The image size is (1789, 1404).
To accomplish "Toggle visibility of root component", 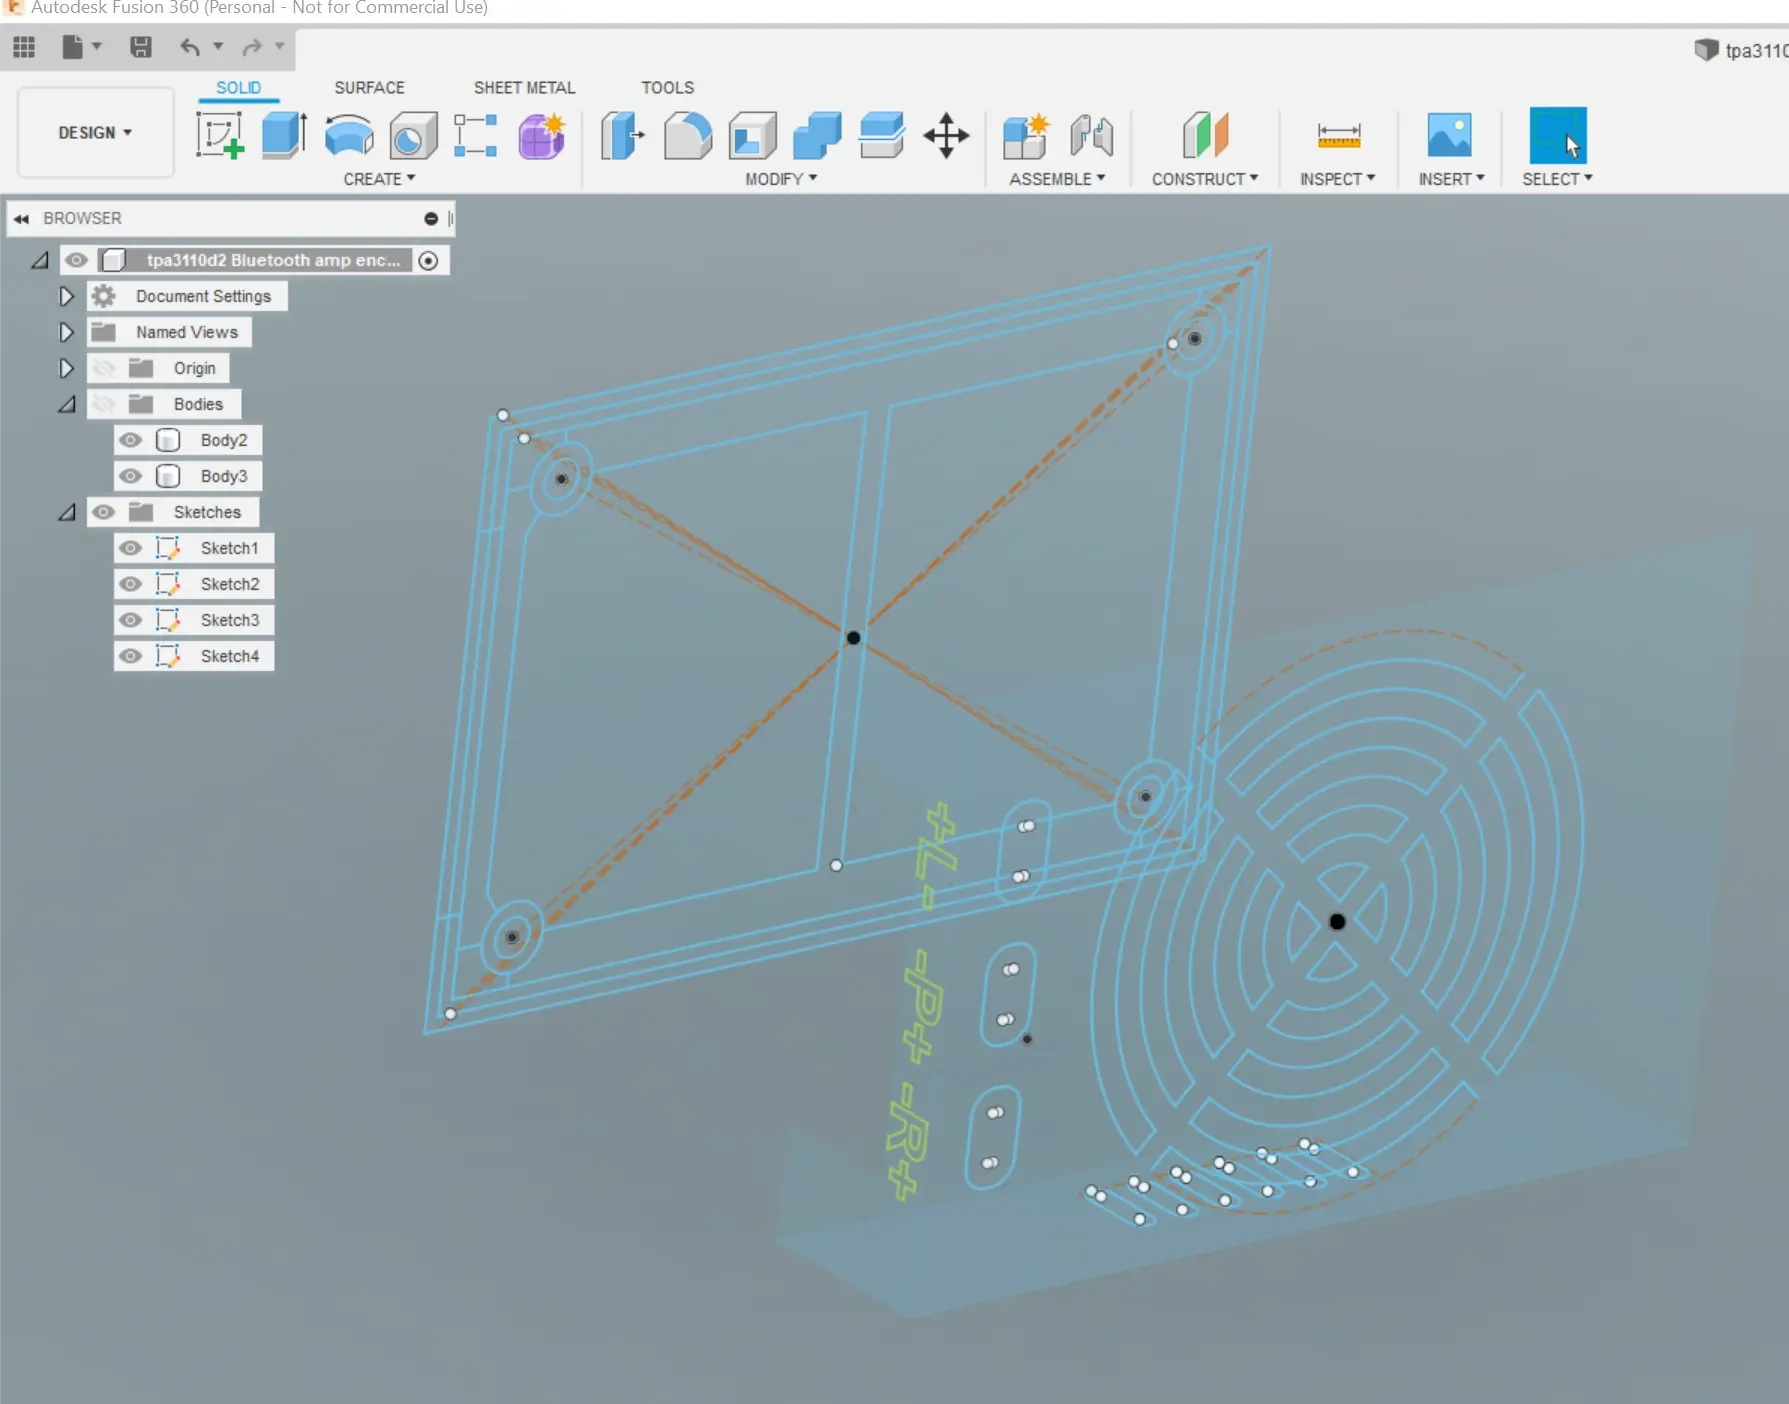I will (76, 260).
